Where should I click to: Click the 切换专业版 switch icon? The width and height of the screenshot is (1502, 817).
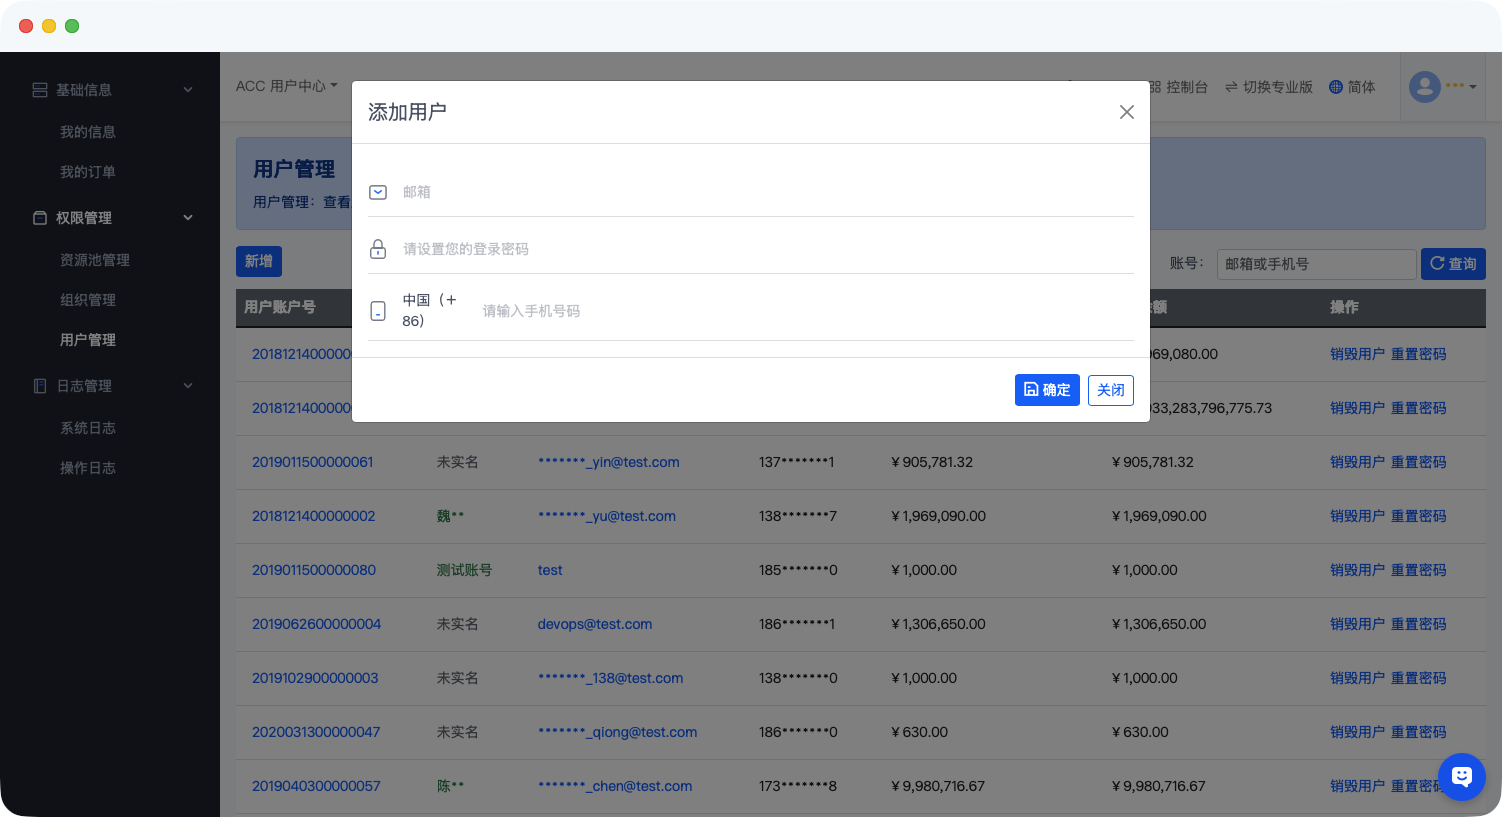pos(1231,87)
